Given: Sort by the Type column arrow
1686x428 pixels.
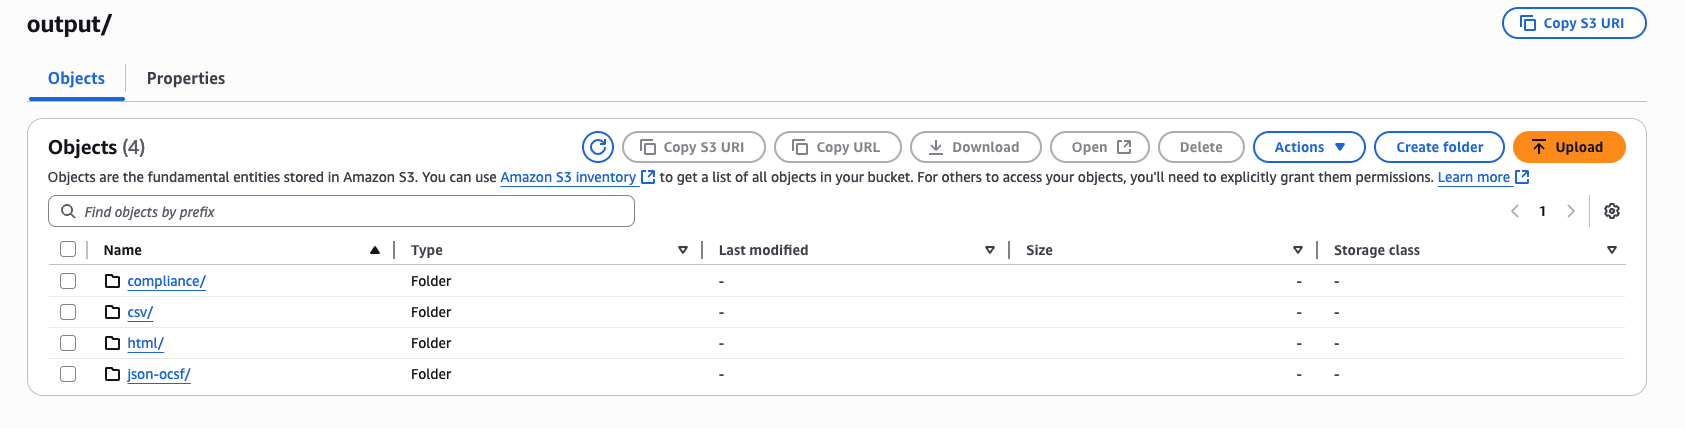Looking at the screenshot, I should tap(683, 250).
